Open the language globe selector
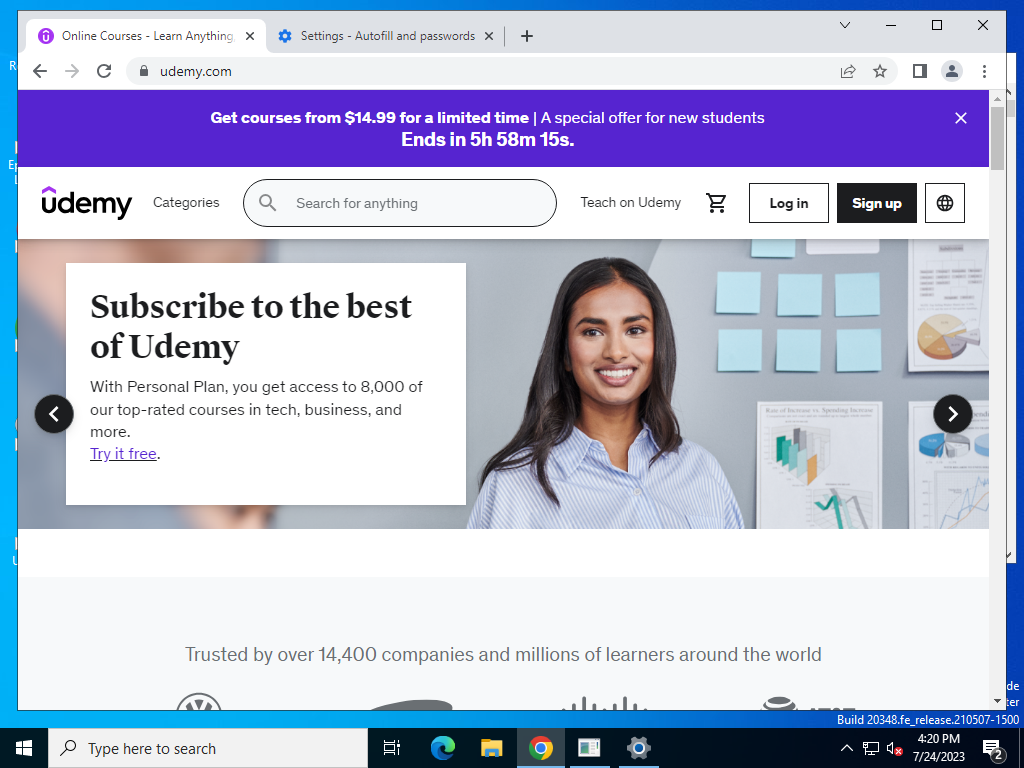The width and height of the screenshot is (1024, 768). 944,203
